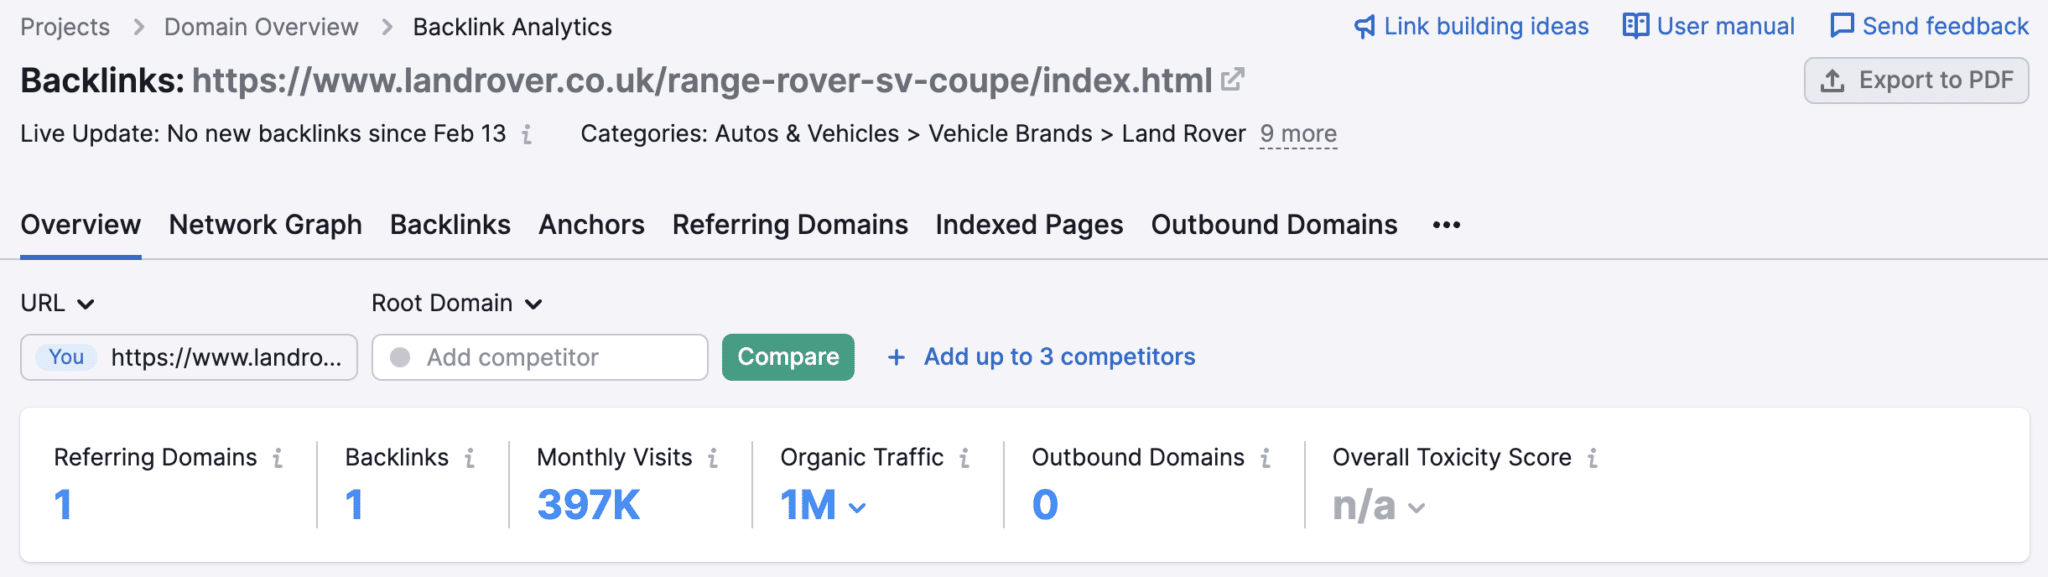Open the Referring Domains tab
Screen dimensions: 2048x577
(790, 225)
